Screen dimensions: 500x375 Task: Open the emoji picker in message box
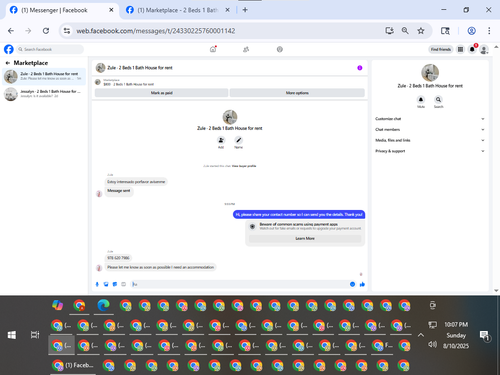tap(352, 284)
